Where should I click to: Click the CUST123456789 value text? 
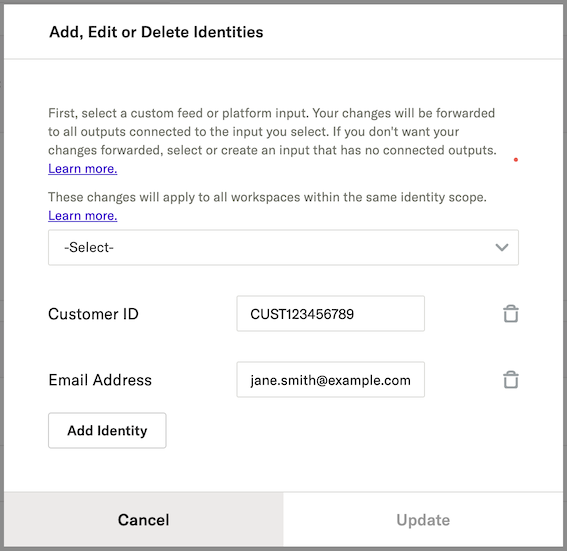click(302, 314)
